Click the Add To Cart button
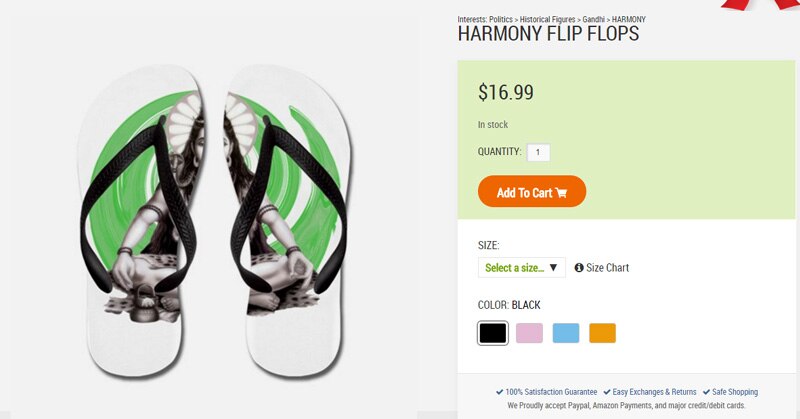 [x=532, y=191]
